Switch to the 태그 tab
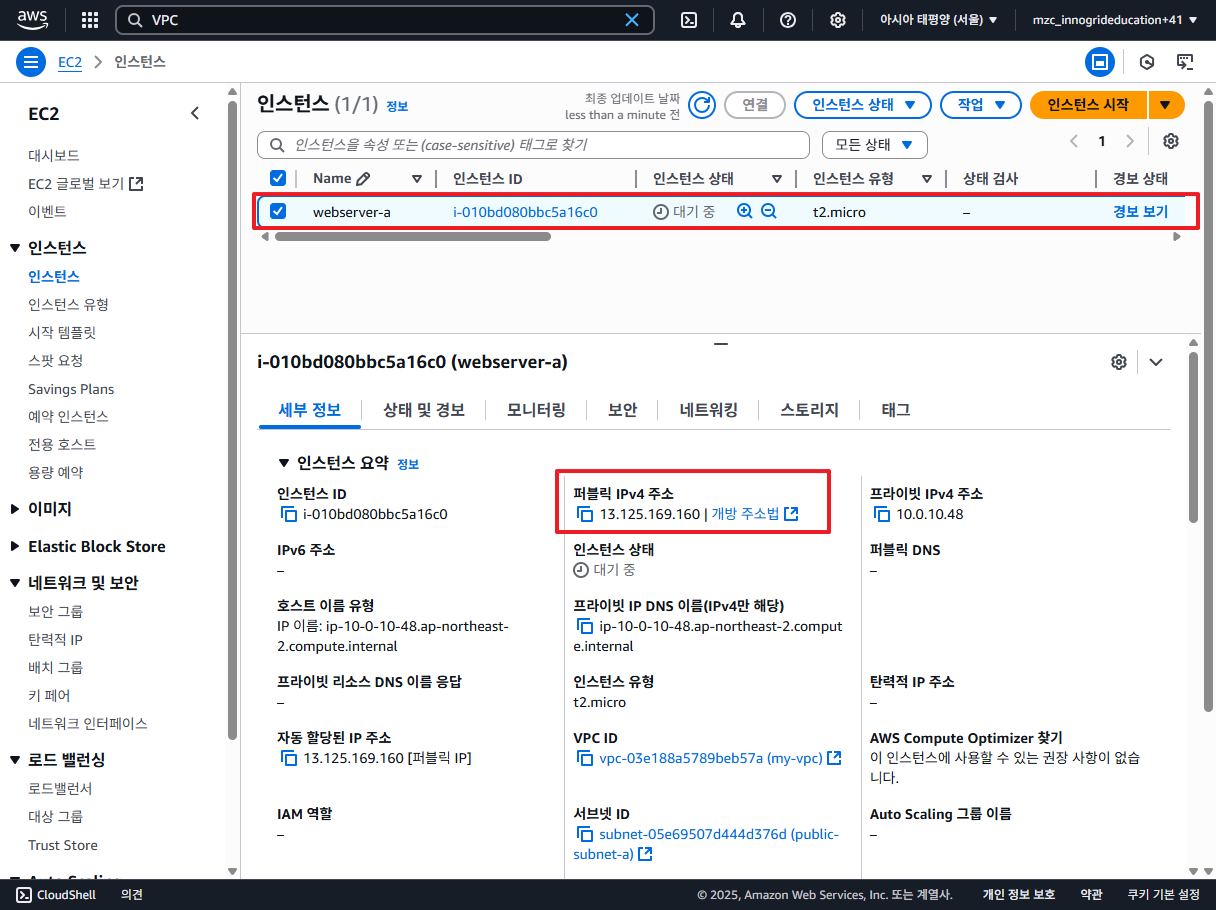1216x910 pixels. [895, 410]
